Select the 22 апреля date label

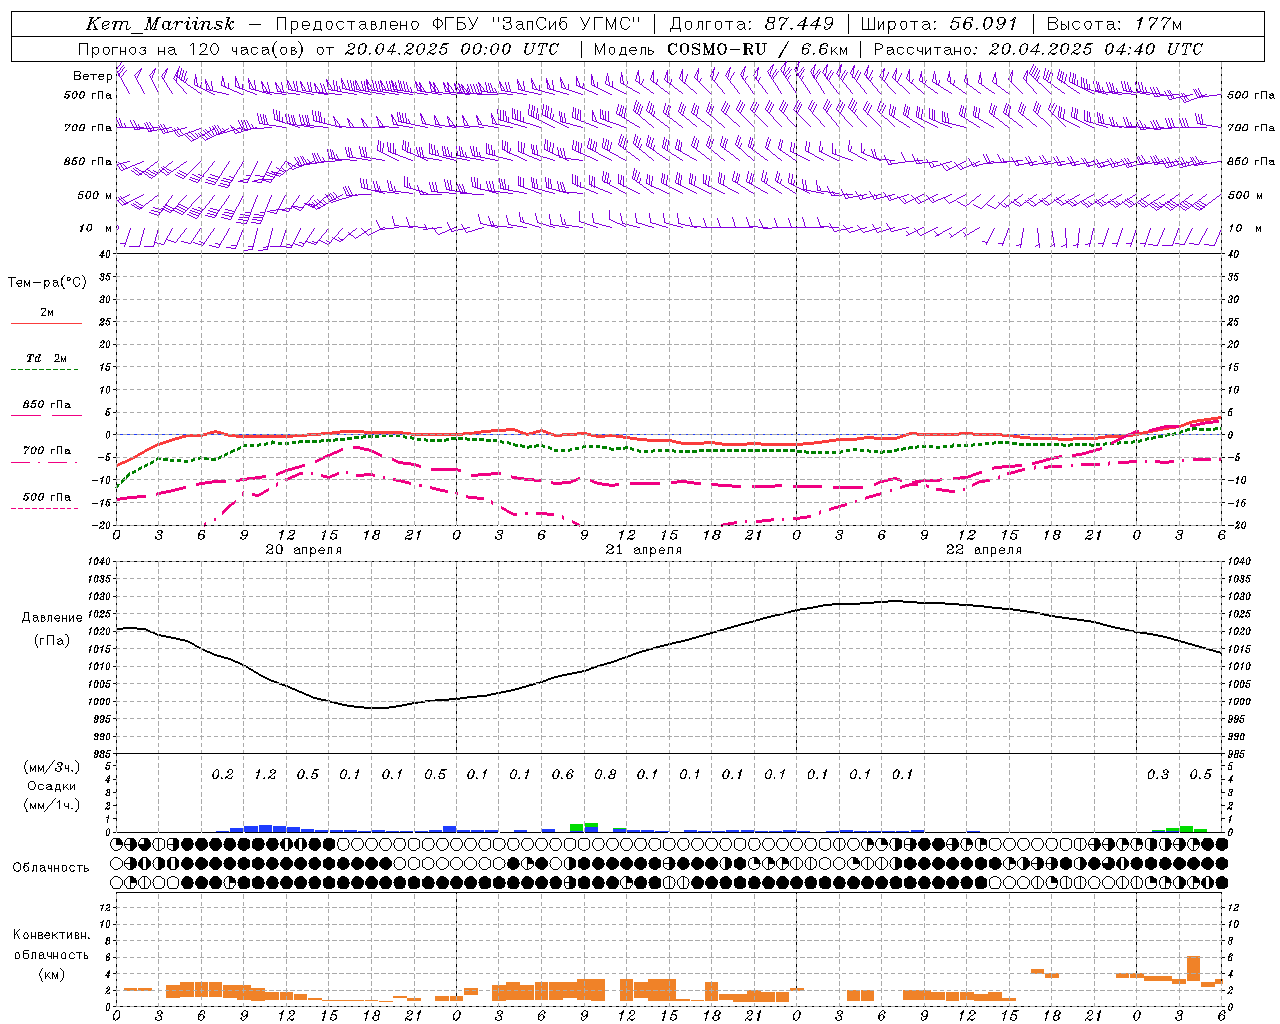coord(984,550)
